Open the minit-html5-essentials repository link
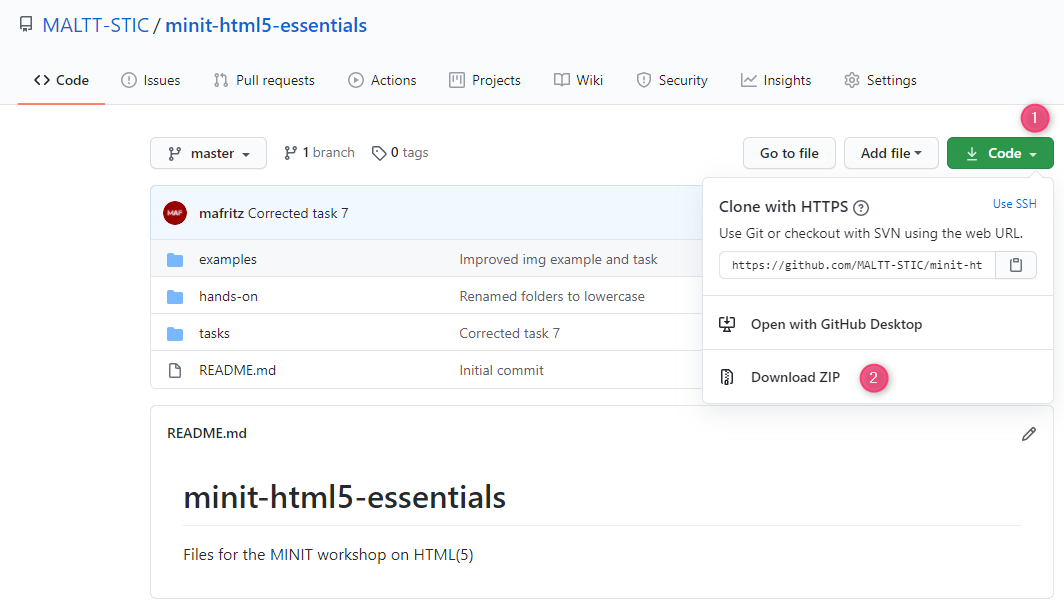 266,25
